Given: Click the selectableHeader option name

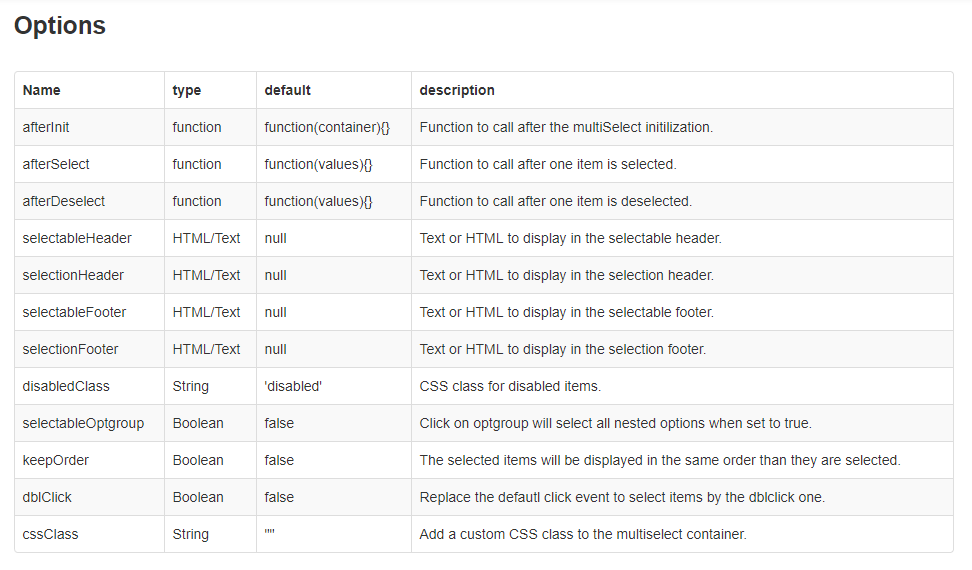Looking at the screenshot, I should (x=77, y=239).
